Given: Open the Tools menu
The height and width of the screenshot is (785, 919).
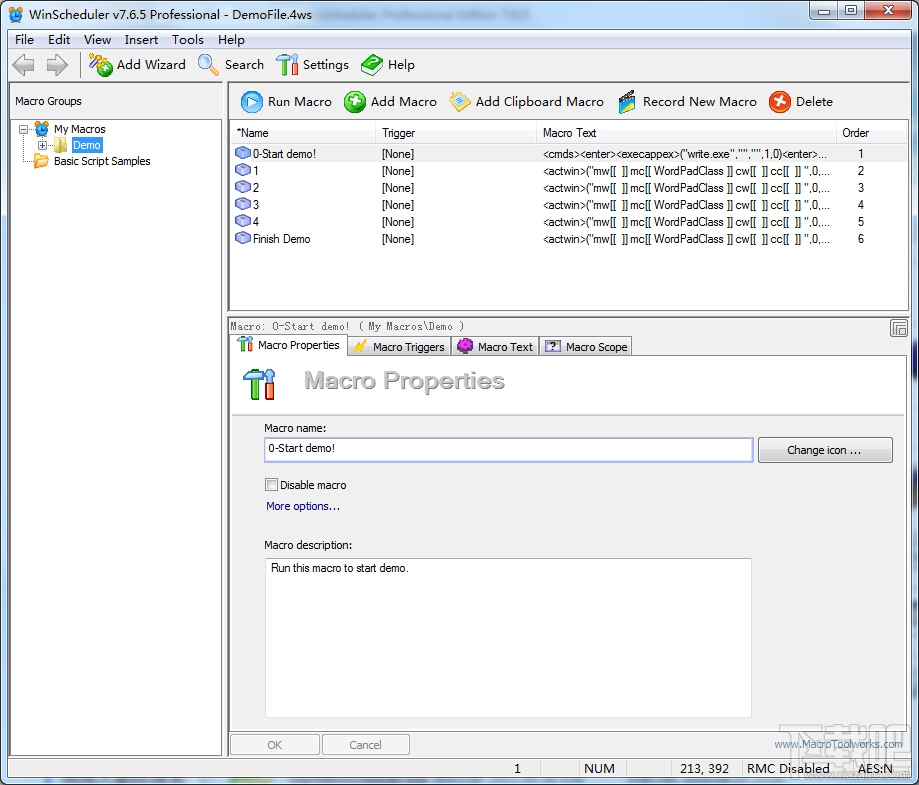Looking at the screenshot, I should (x=188, y=39).
